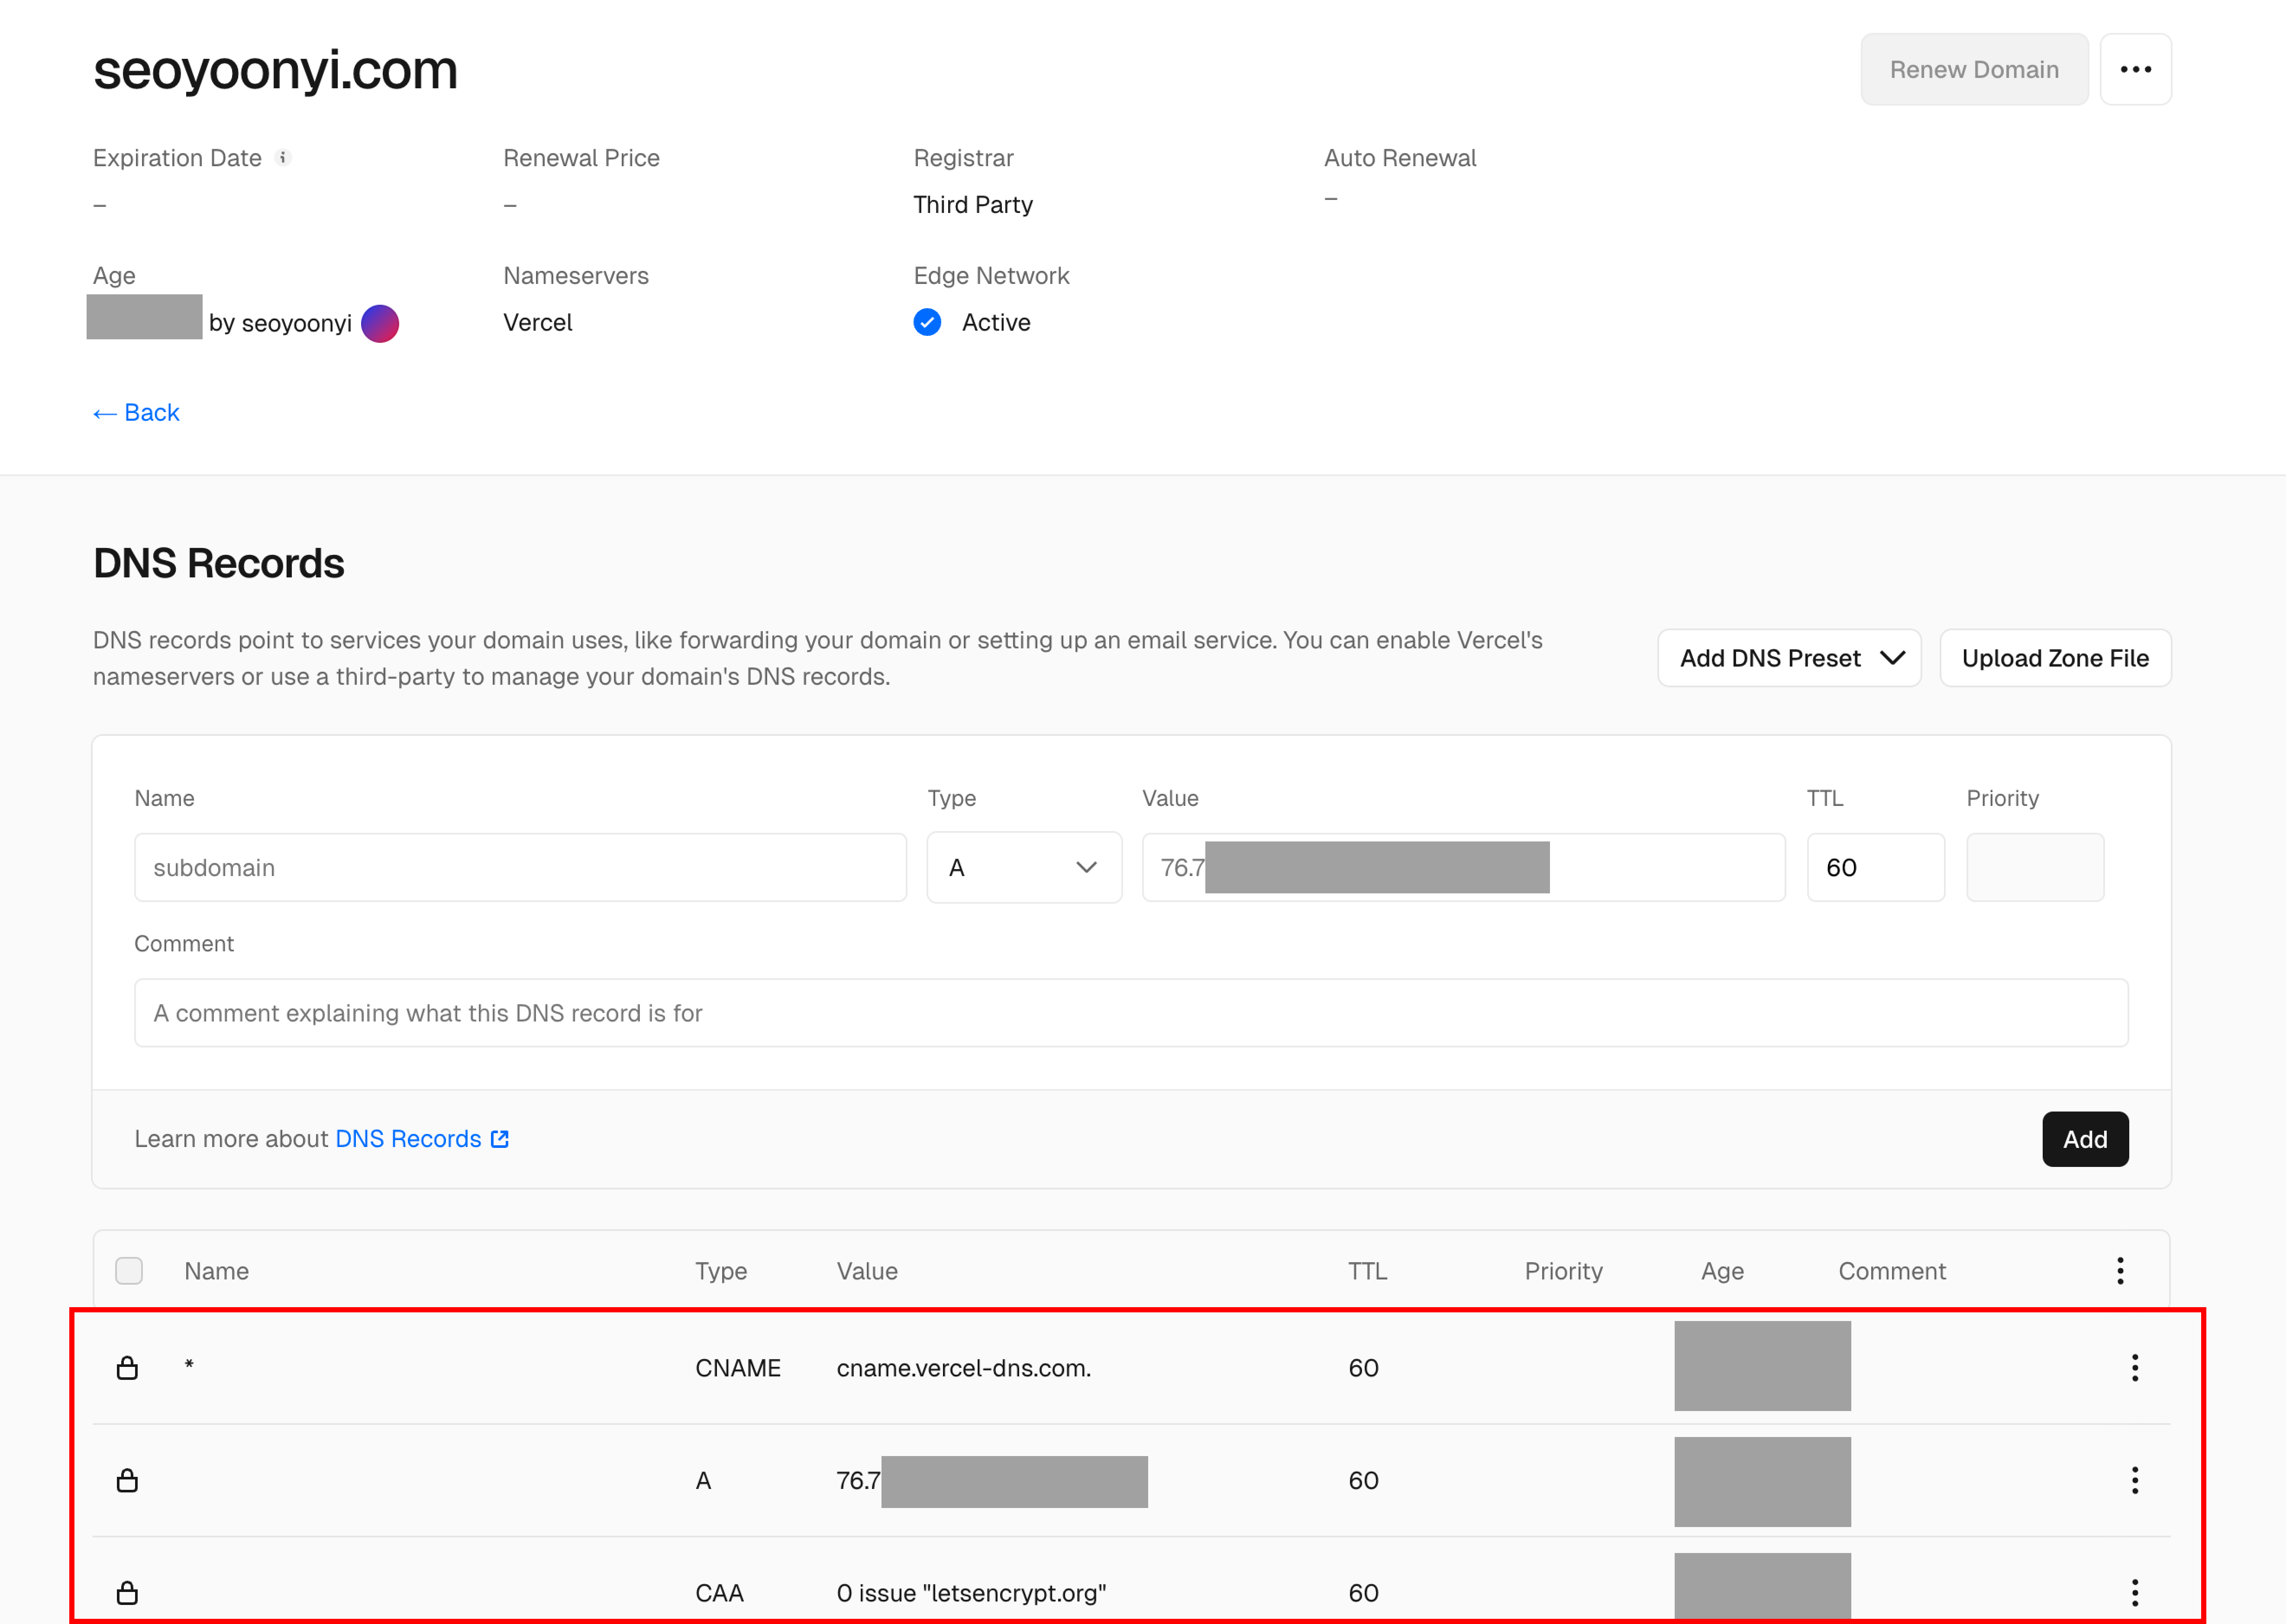Click the seoyoonyi gradient avatar
The width and height of the screenshot is (2286, 1624).
click(x=380, y=323)
